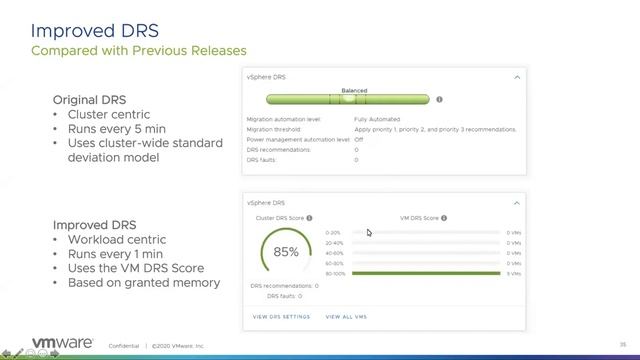Click 'Improved DRS' slide title
Screen dimensions: 640x360
pos(95,31)
